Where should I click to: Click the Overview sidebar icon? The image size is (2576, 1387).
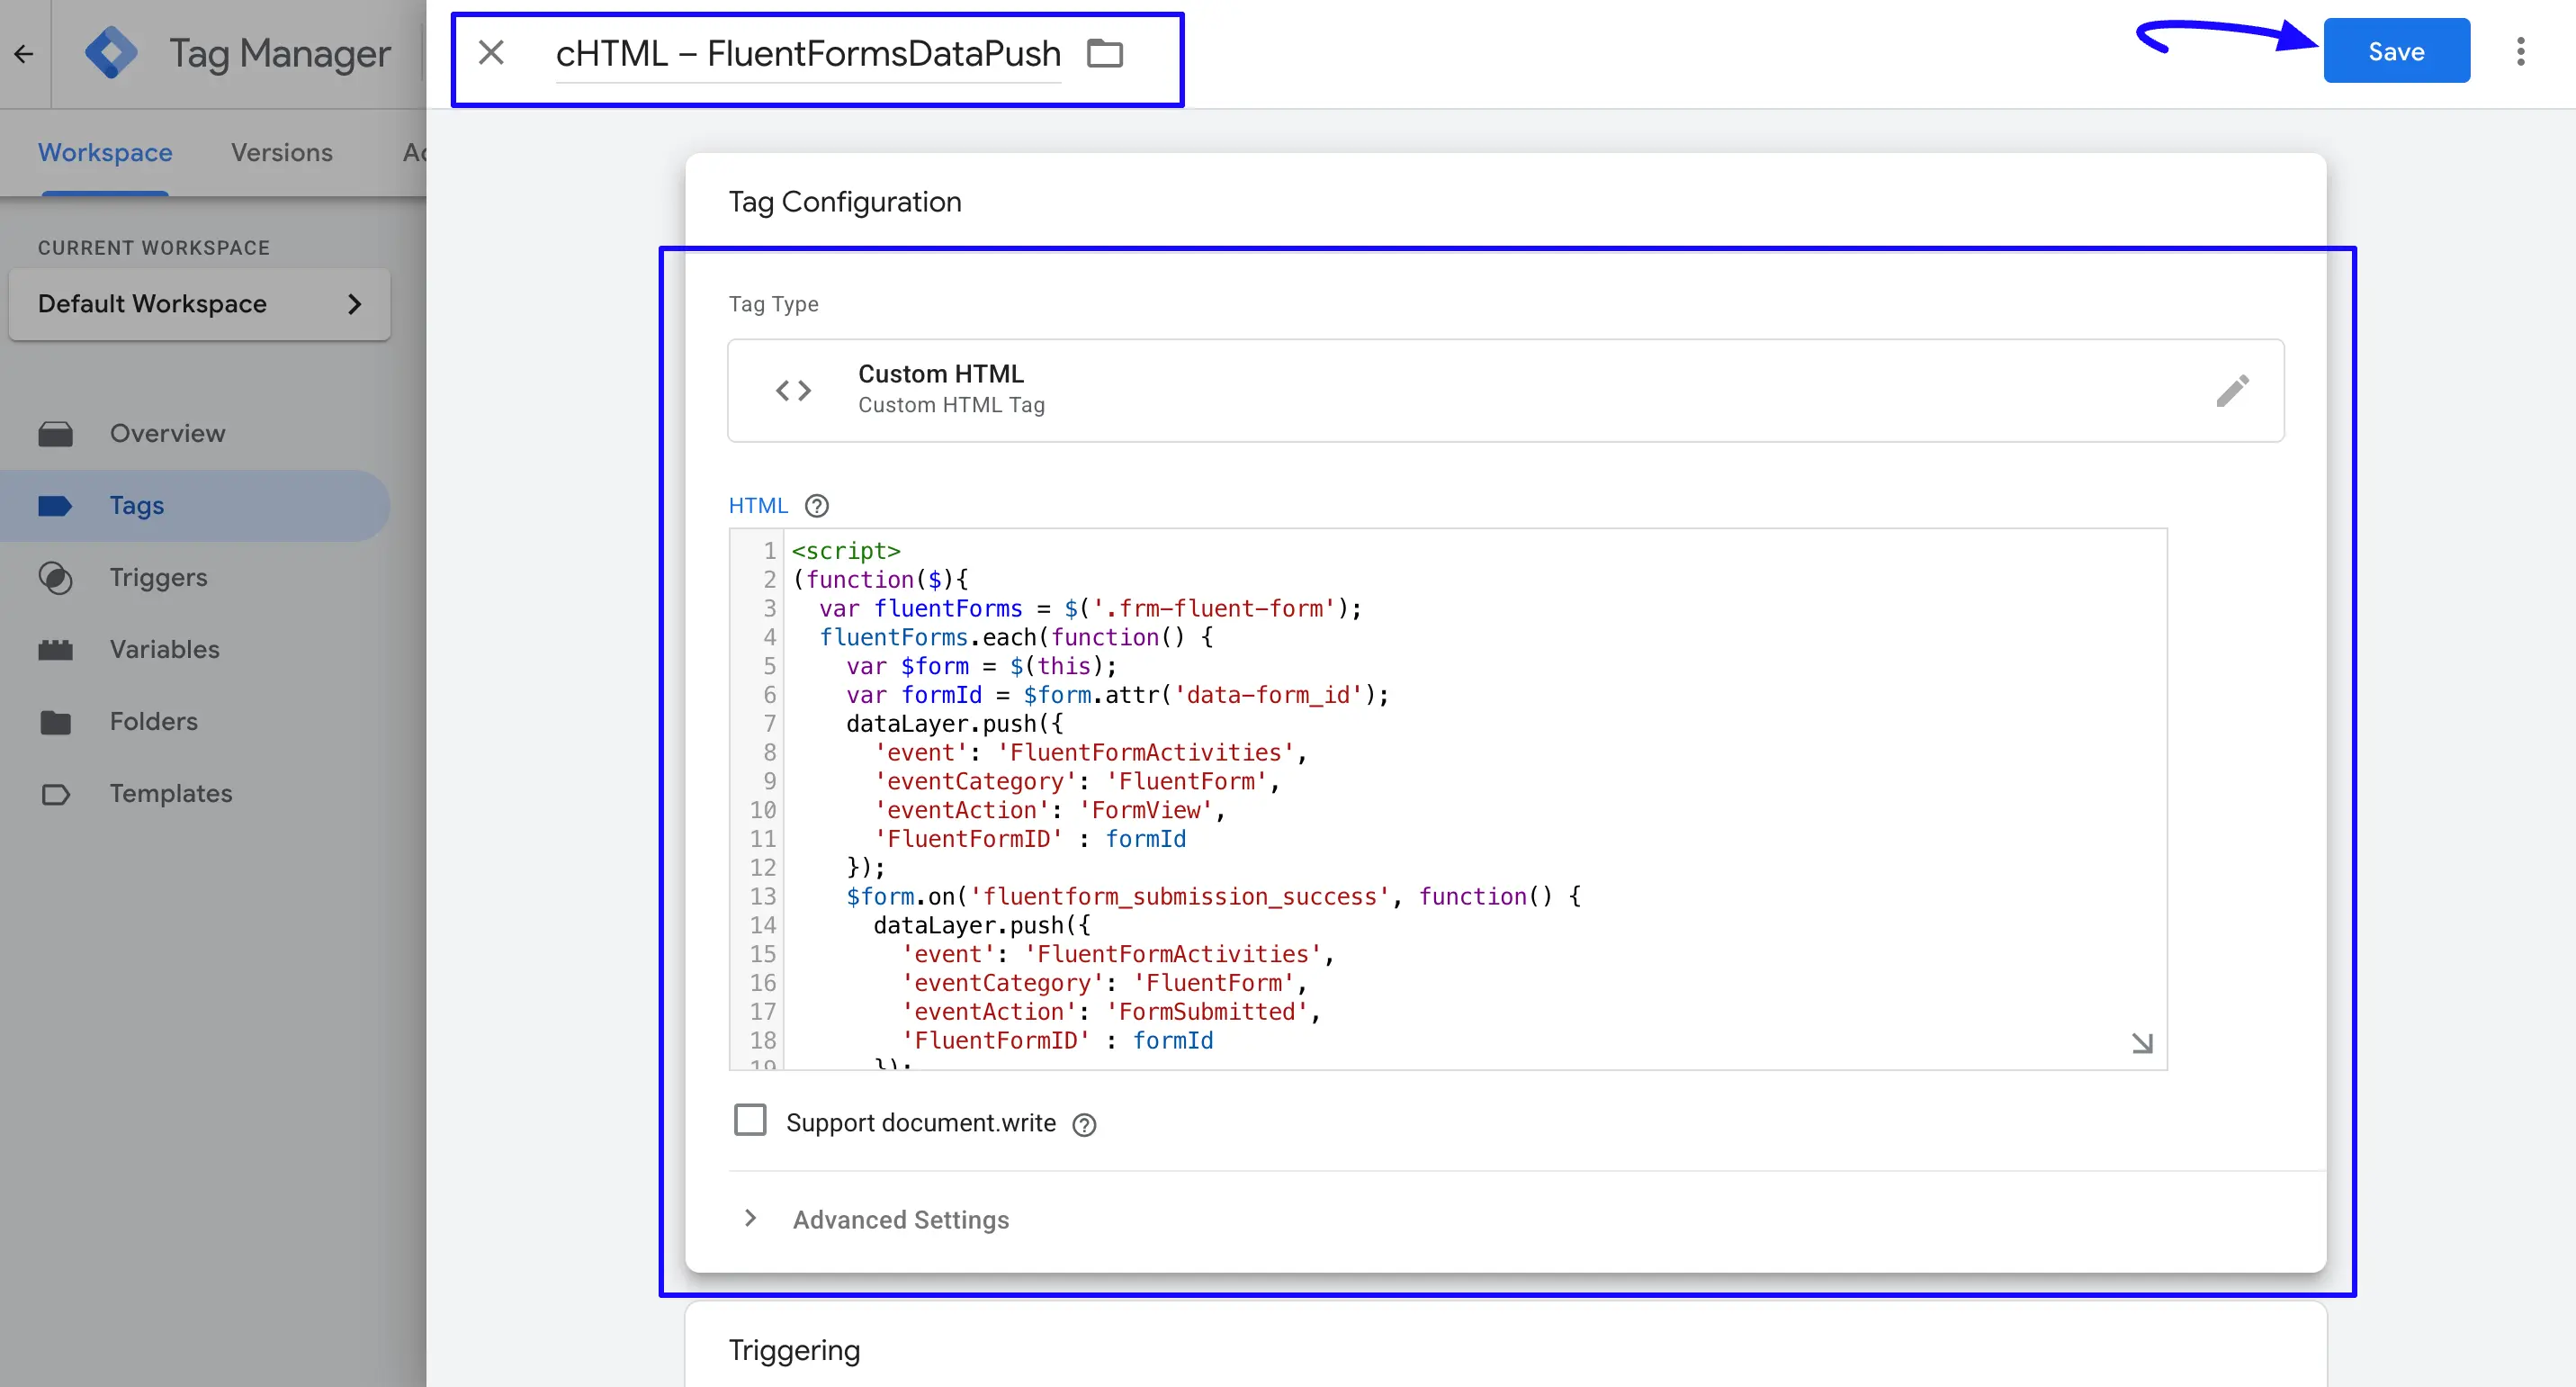coord(55,434)
